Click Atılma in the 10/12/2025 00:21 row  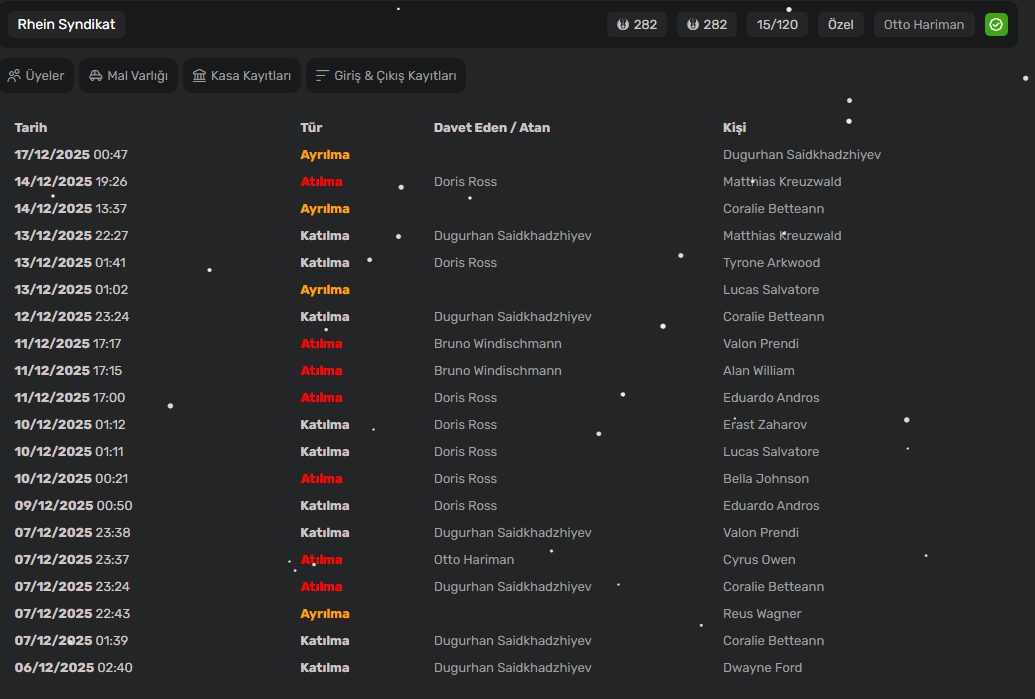pos(321,479)
